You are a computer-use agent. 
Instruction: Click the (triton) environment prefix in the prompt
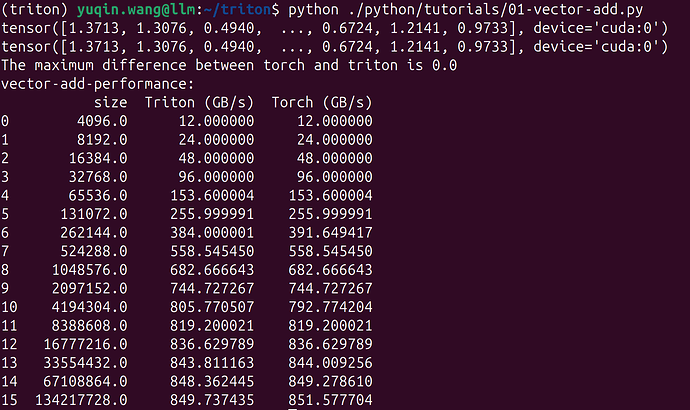35,11
